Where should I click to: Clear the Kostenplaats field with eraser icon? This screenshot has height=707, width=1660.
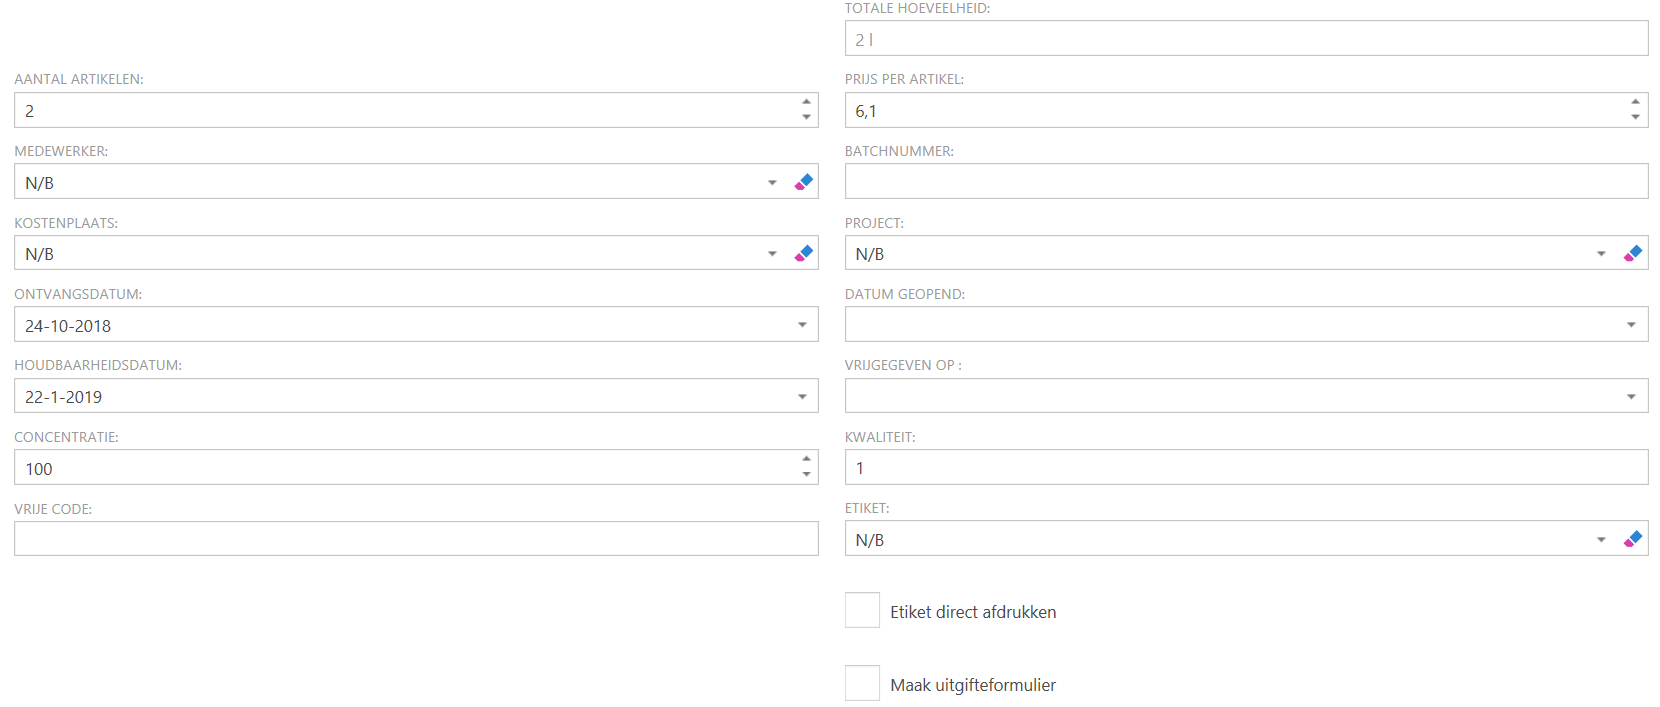[803, 253]
